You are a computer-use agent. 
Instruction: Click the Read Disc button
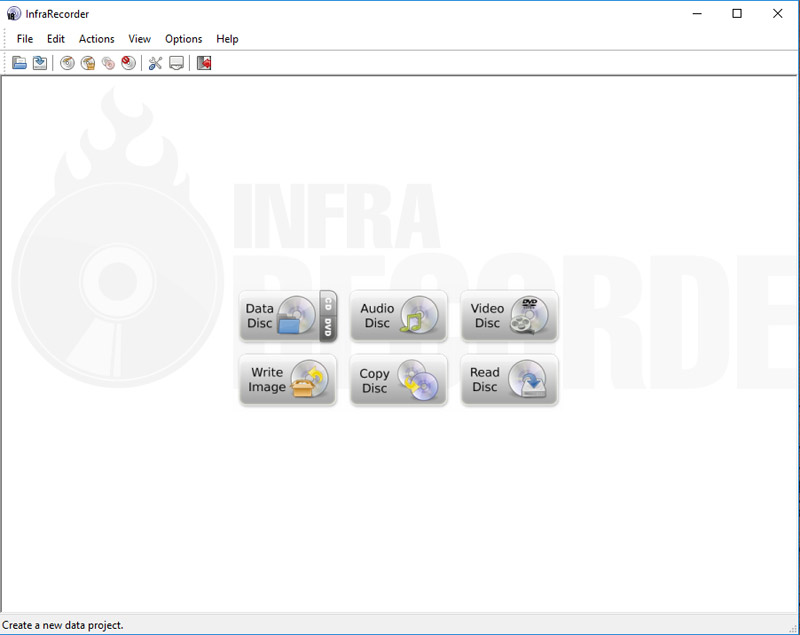(x=509, y=380)
